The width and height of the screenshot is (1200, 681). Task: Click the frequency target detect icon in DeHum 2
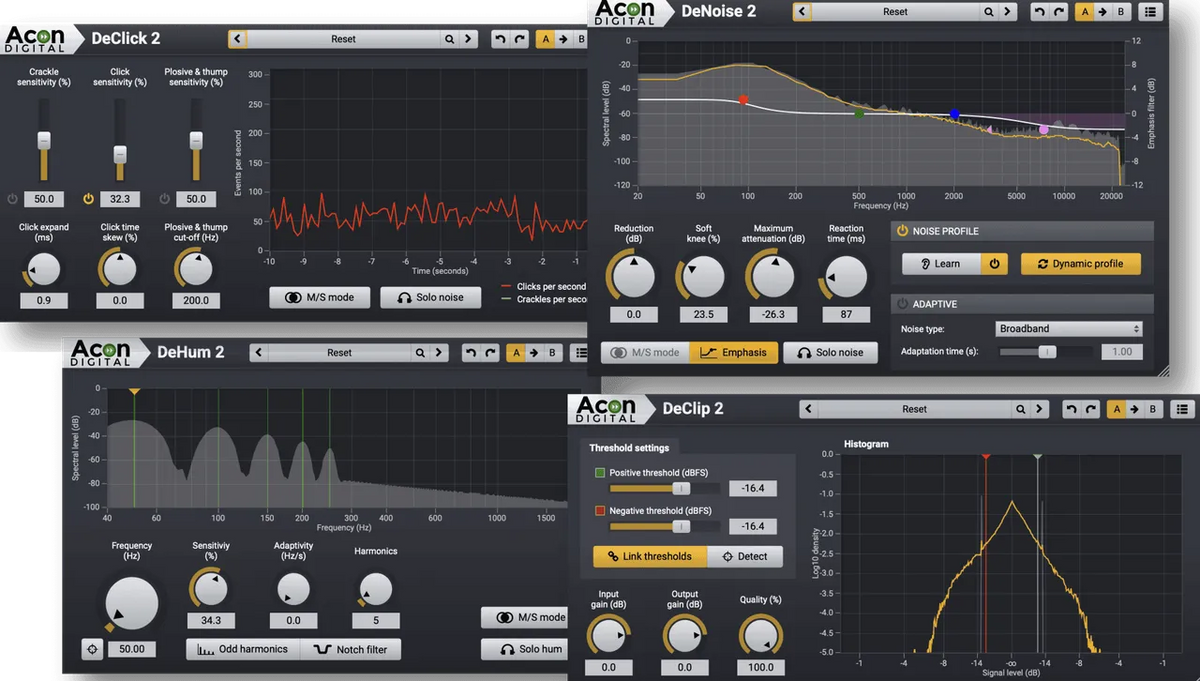tap(92, 649)
